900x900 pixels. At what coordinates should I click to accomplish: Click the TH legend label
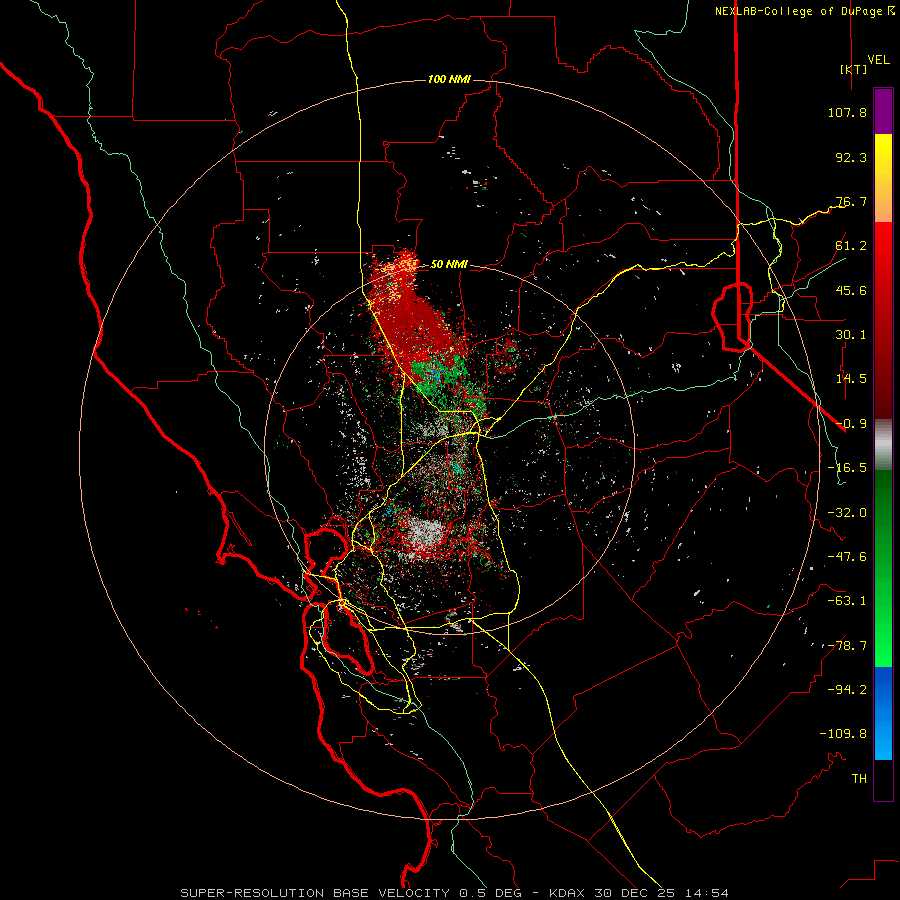(x=859, y=779)
